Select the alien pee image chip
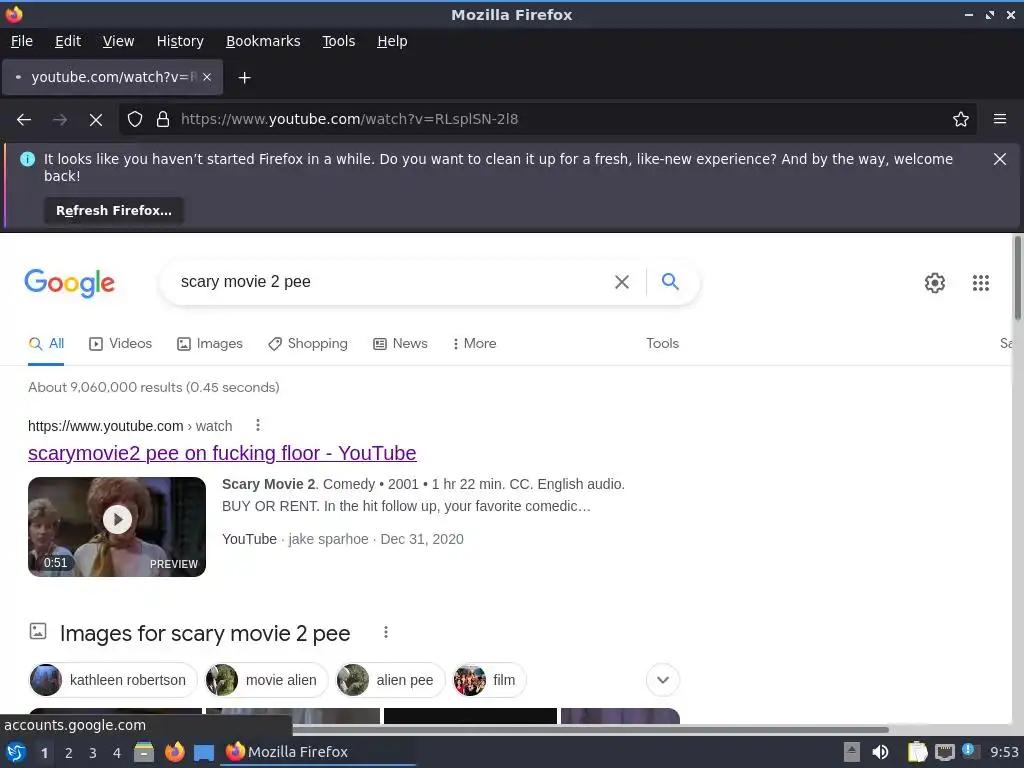Viewport: 1024px width, 768px height. [x=390, y=680]
